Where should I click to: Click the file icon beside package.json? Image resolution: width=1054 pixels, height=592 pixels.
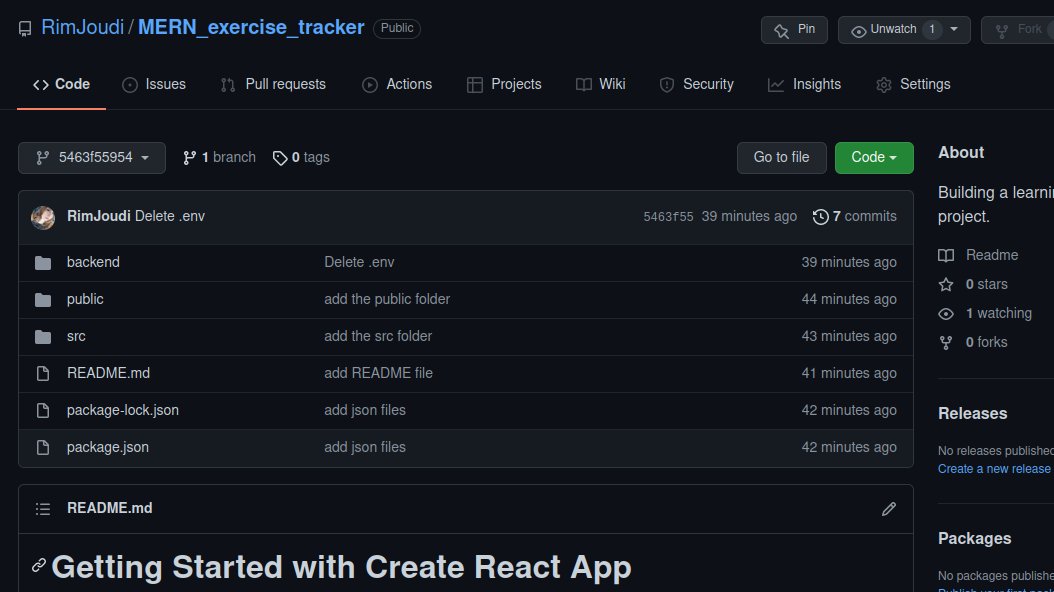tap(43, 448)
